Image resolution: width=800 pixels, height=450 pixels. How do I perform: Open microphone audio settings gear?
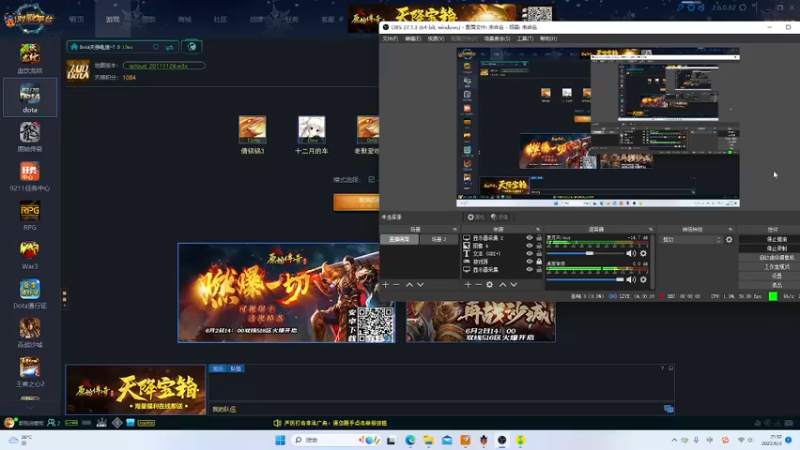pos(643,253)
